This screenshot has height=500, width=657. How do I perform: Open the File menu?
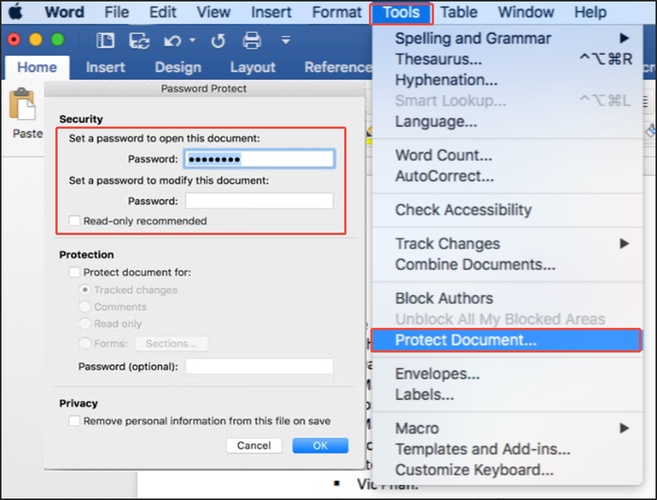[x=116, y=12]
